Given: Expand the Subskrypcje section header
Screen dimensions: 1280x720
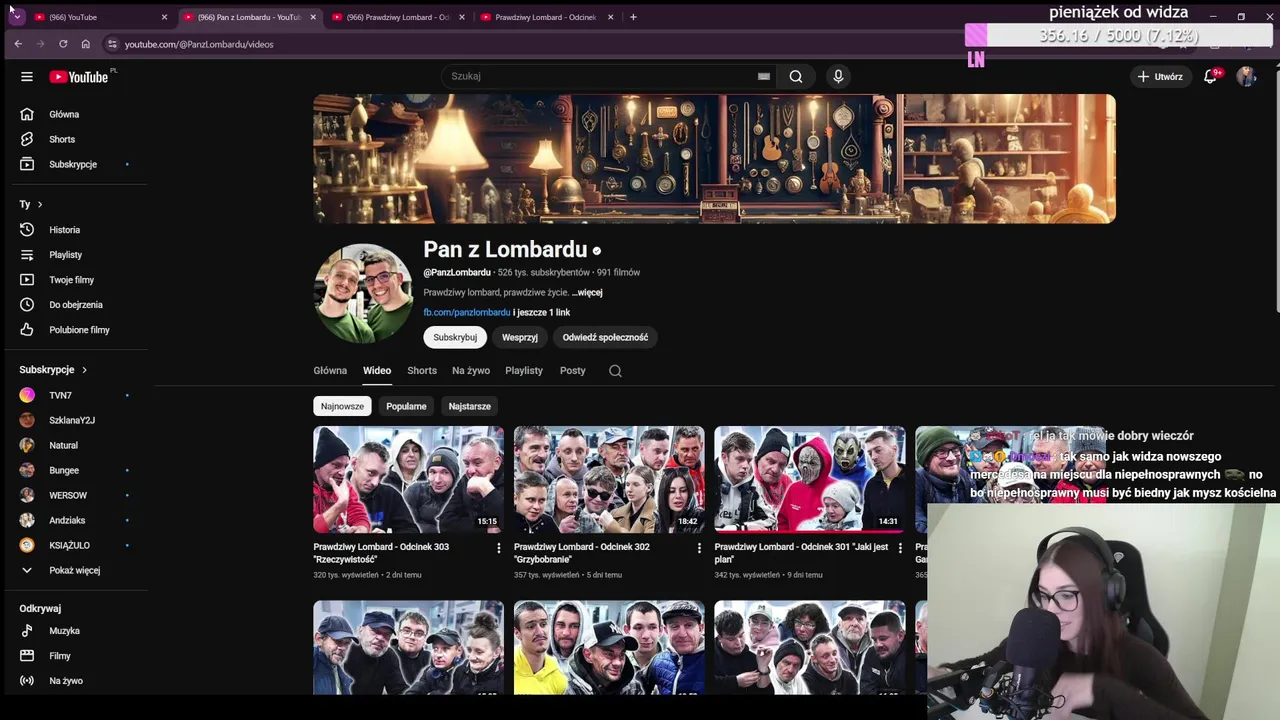Looking at the screenshot, I should [53, 370].
